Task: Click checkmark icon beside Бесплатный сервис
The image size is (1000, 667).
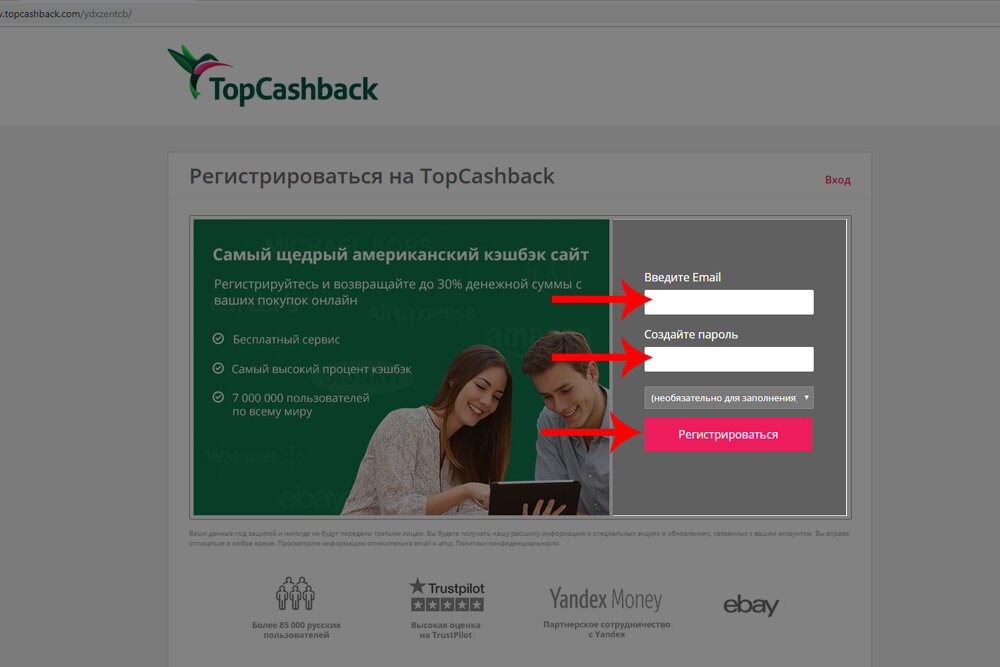Action: point(218,339)
